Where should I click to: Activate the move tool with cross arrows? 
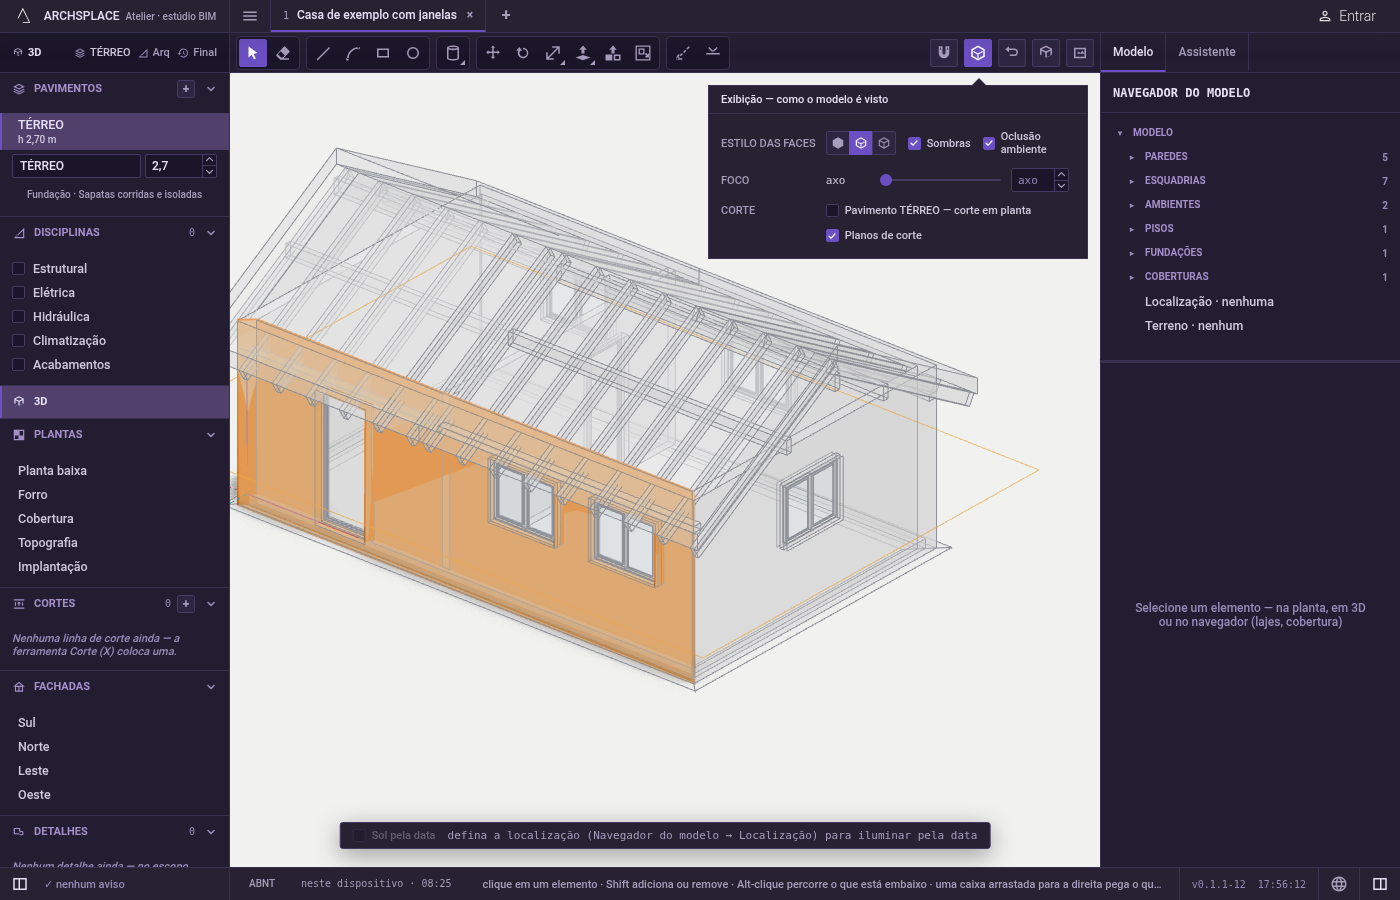click(493, 53)
